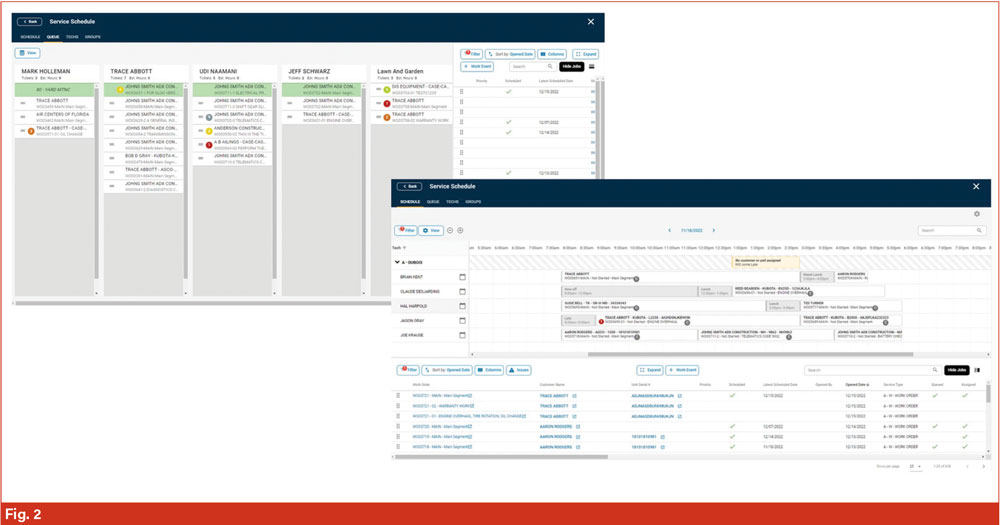Click drag handle on first Queue window table row

point(462,91)
